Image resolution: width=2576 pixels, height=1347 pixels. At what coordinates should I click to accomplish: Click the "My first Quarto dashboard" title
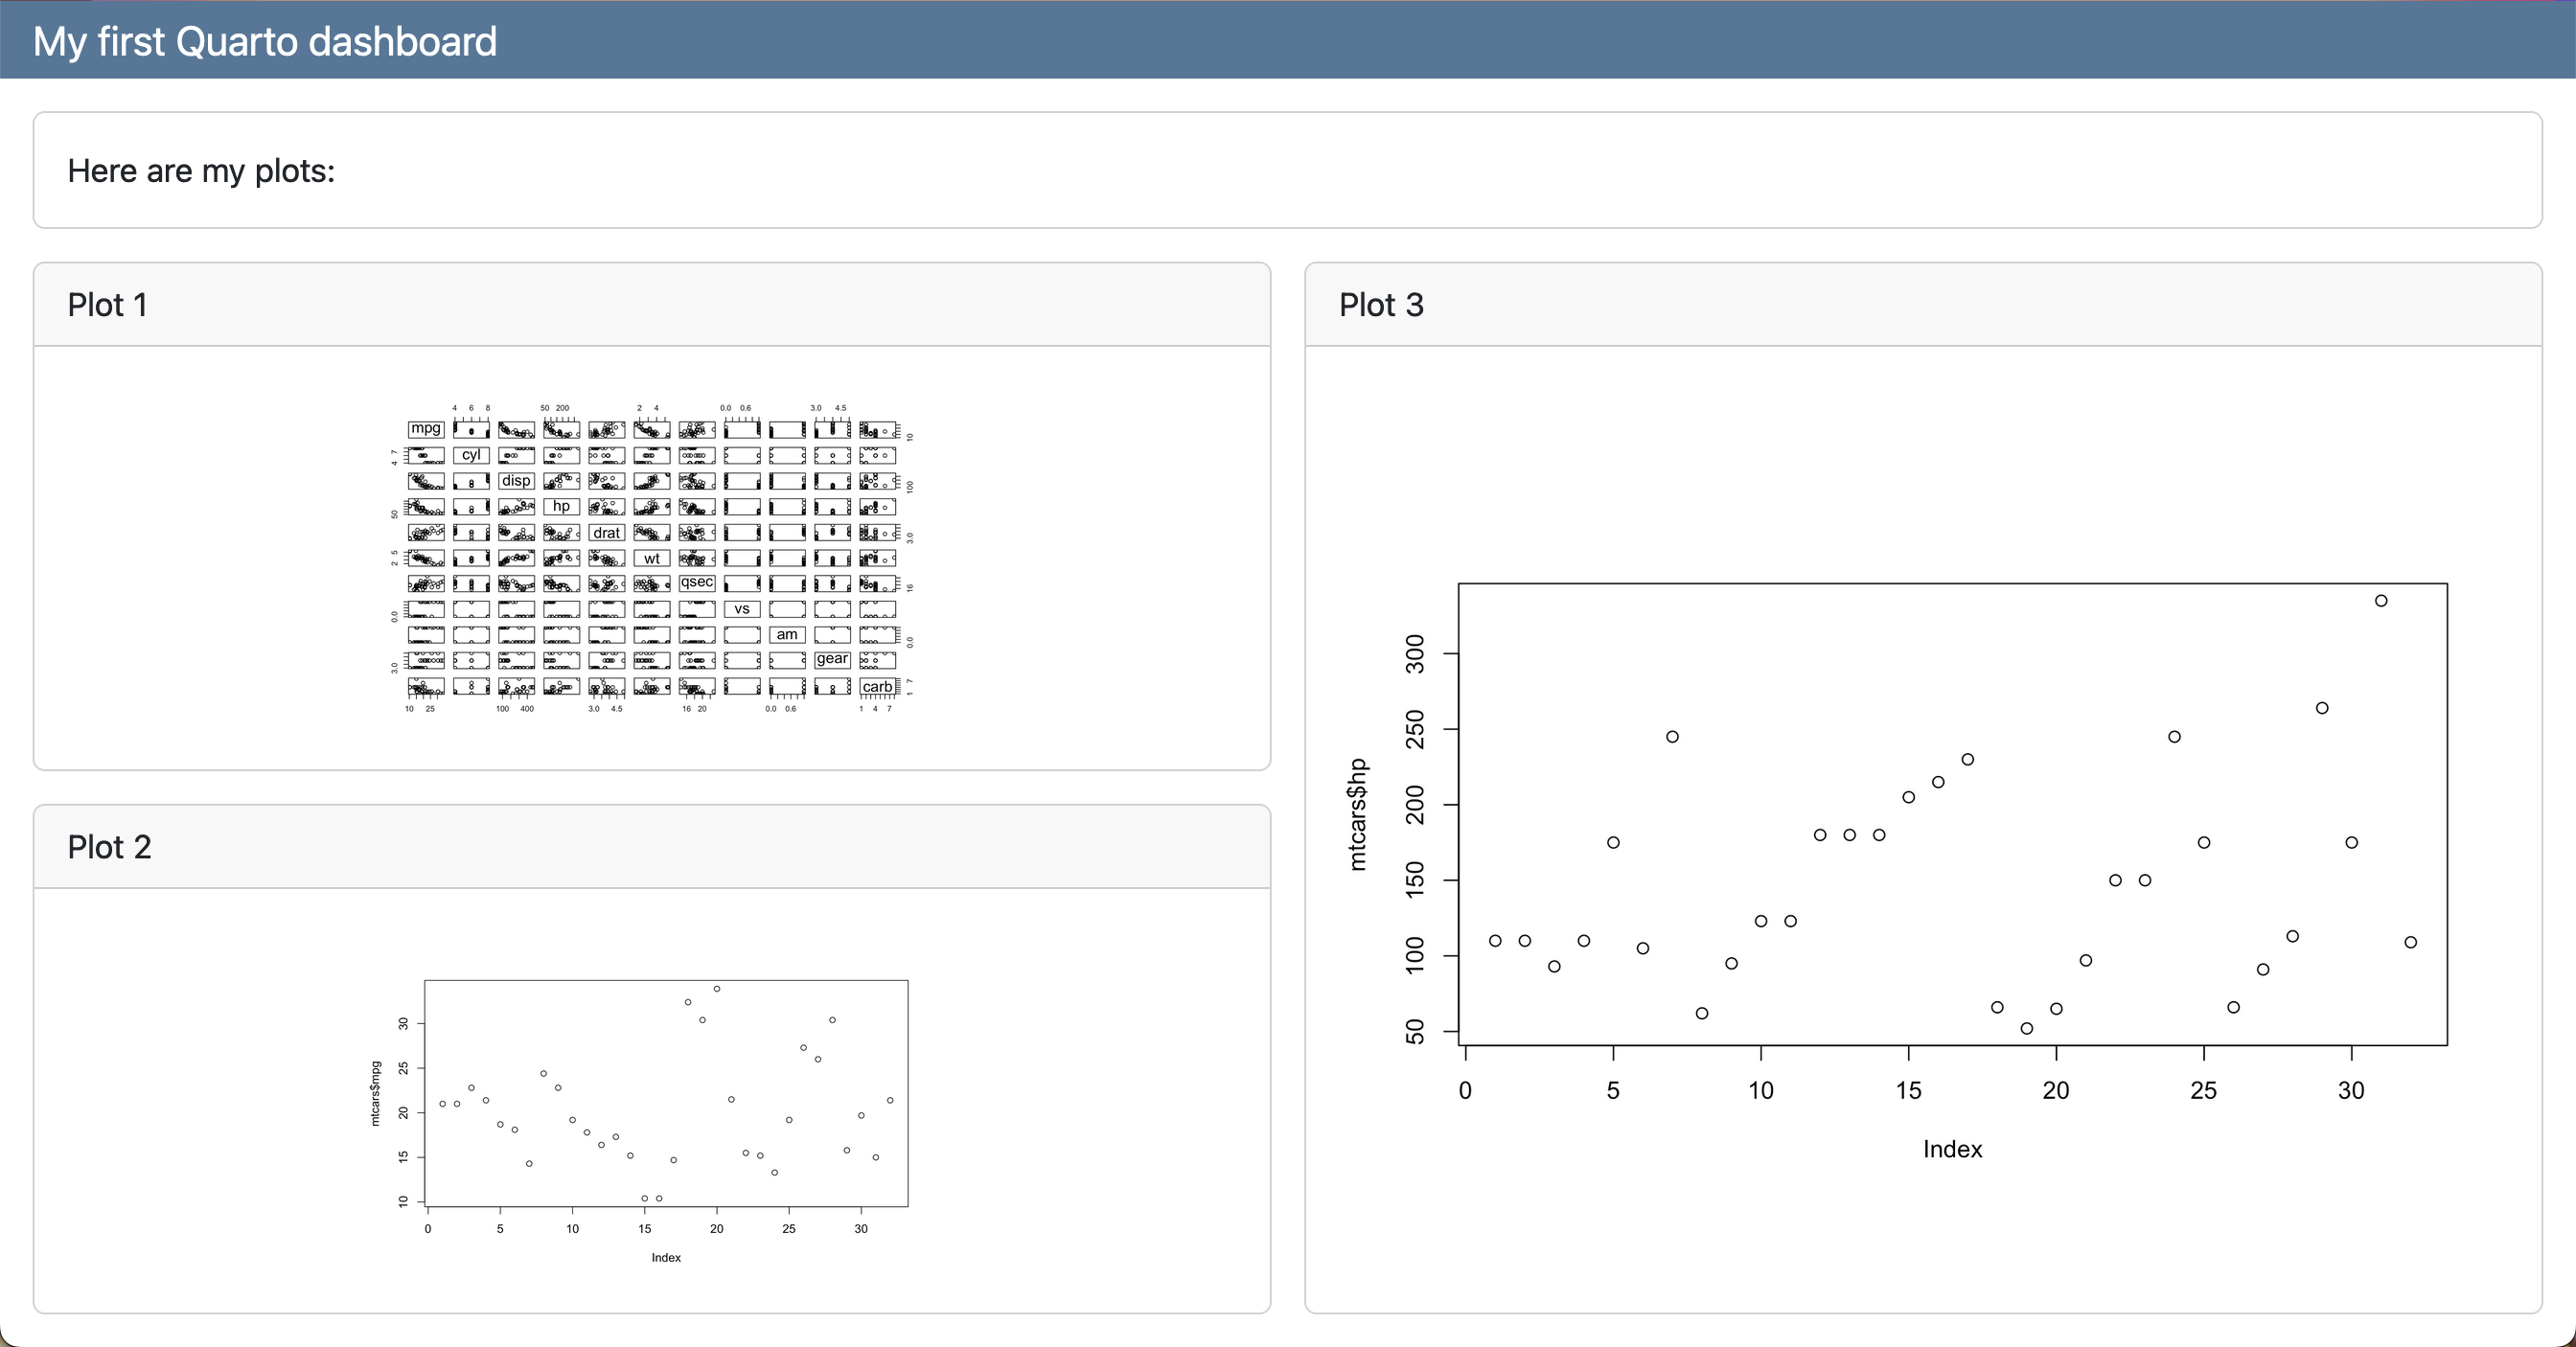coord(264,41)
